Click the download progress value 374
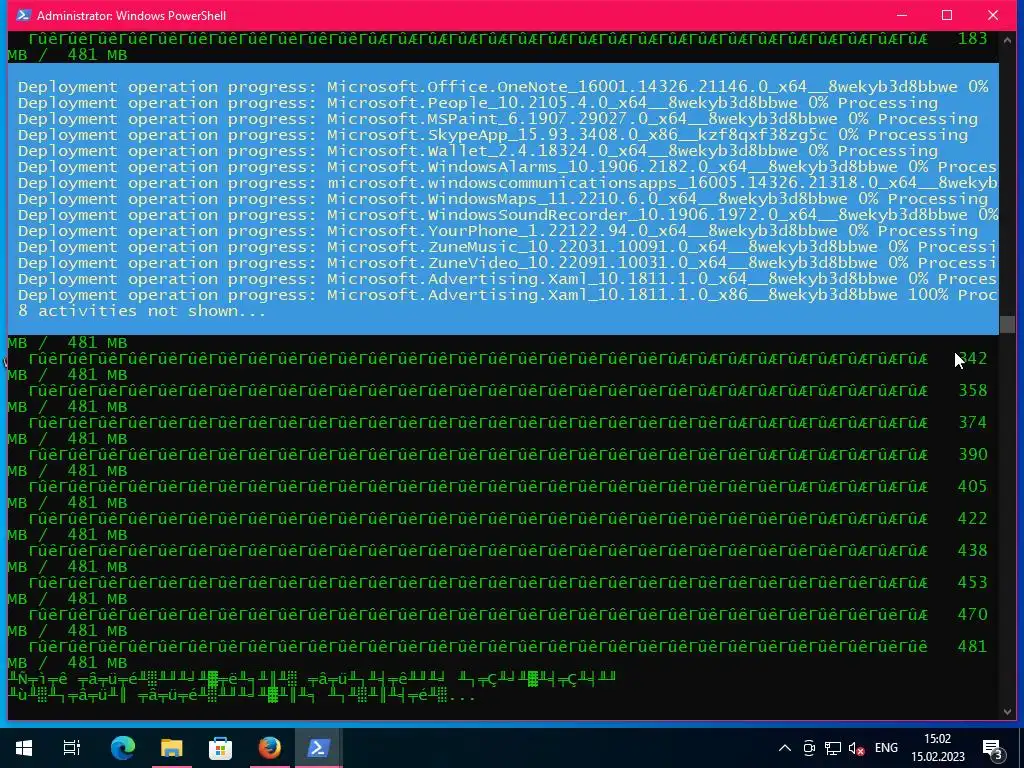 (x=972, y=423)
